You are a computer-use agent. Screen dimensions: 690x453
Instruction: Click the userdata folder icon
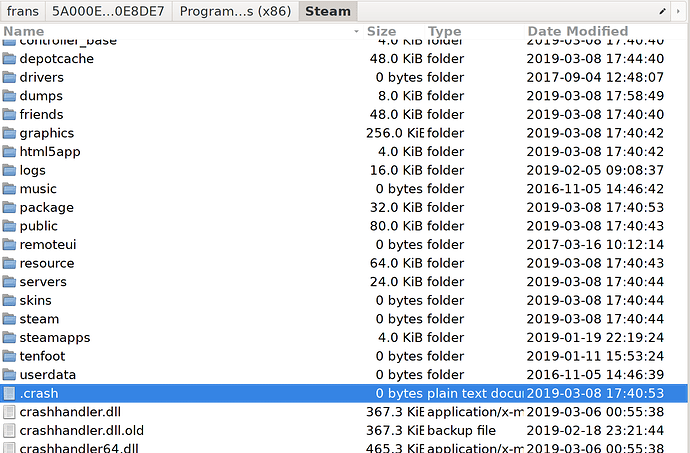pyautogui.click(x=9, y=375)
